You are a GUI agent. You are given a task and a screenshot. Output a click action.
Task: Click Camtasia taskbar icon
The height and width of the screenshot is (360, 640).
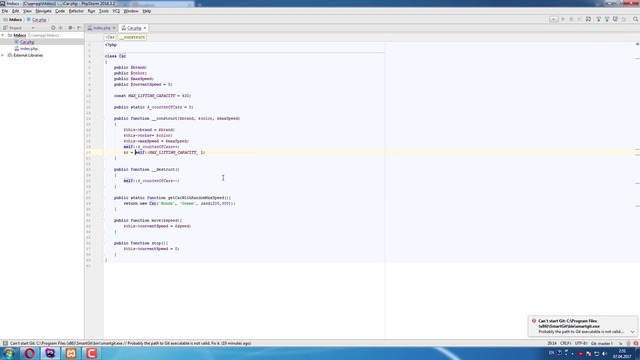point(91,353)
